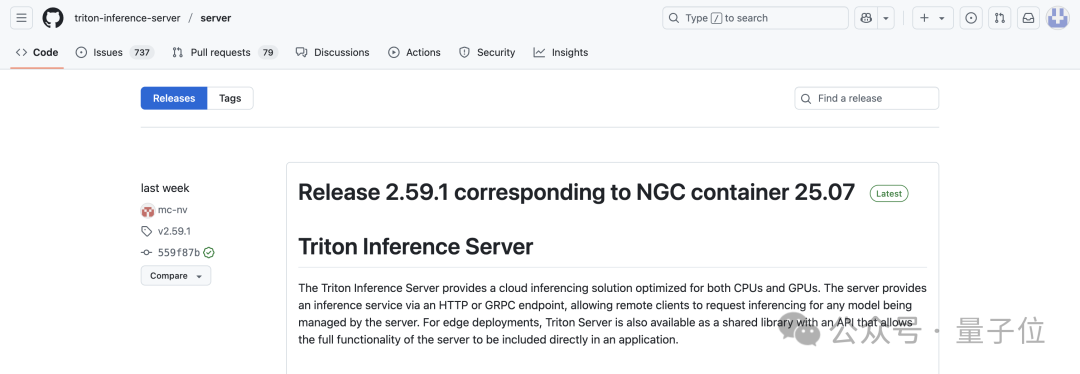Click the mc-nv avatar image
Image resolution: width=1080 pixels, height=374 pixels.
click(147, 211)
